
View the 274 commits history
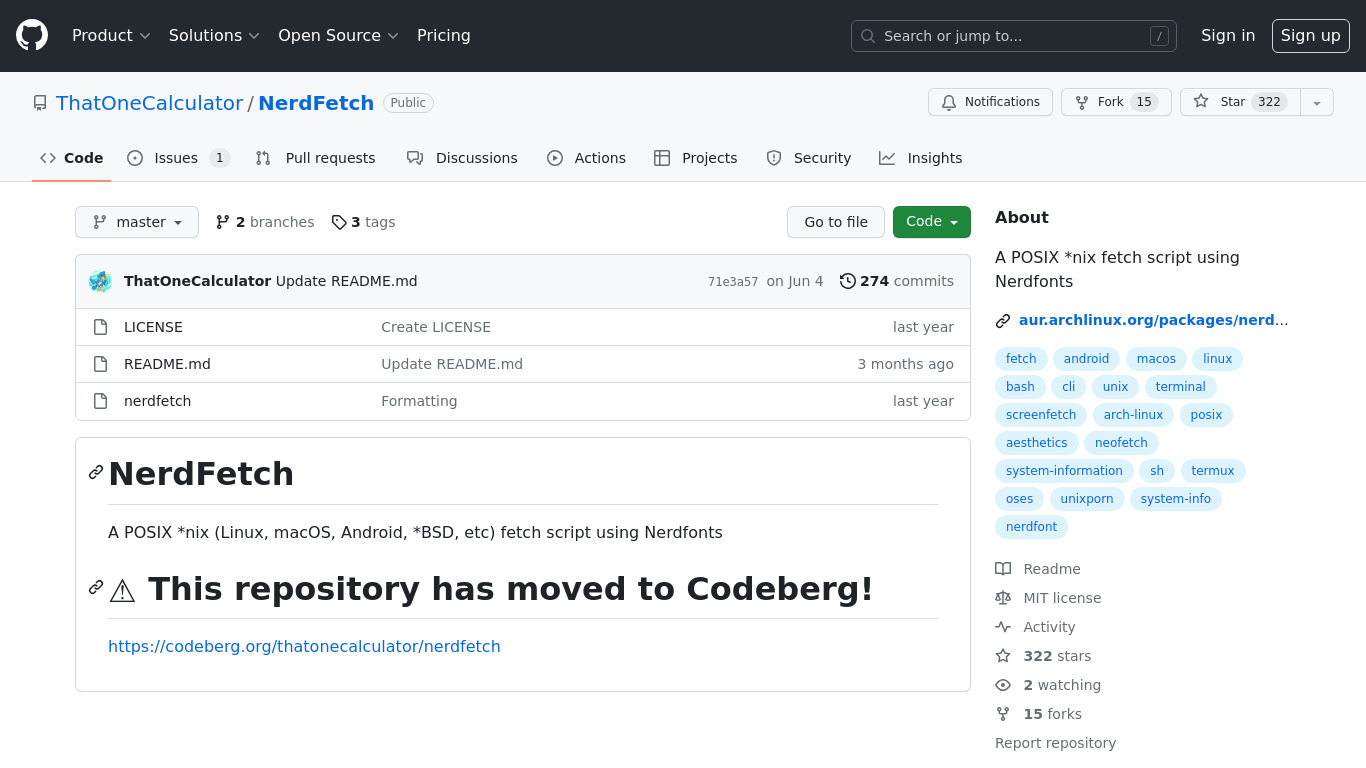(897, 281)
